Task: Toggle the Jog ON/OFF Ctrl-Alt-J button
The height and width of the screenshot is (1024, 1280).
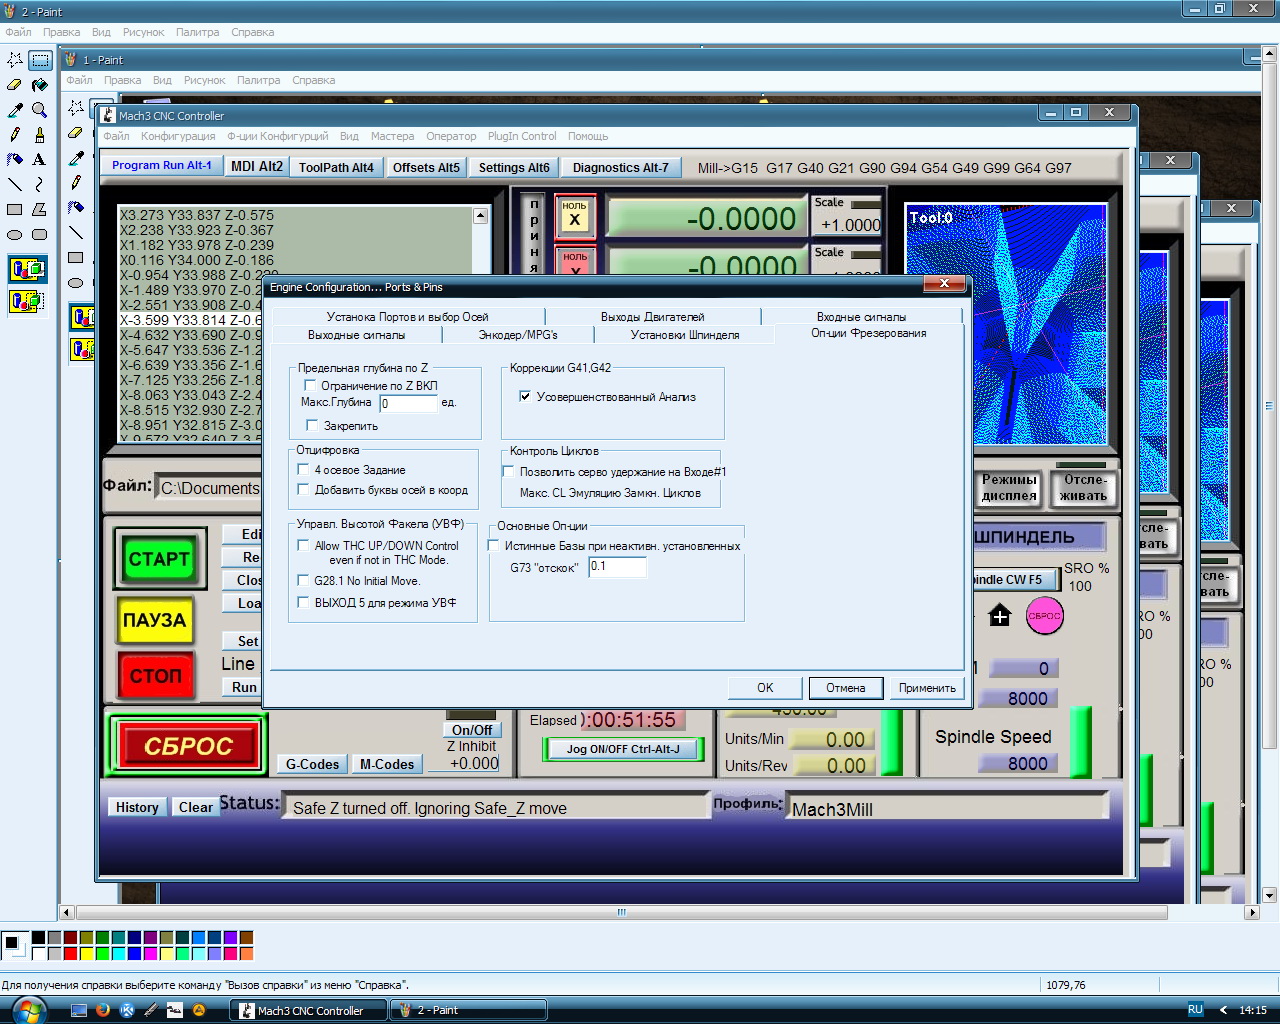Action: click(622, 749)
